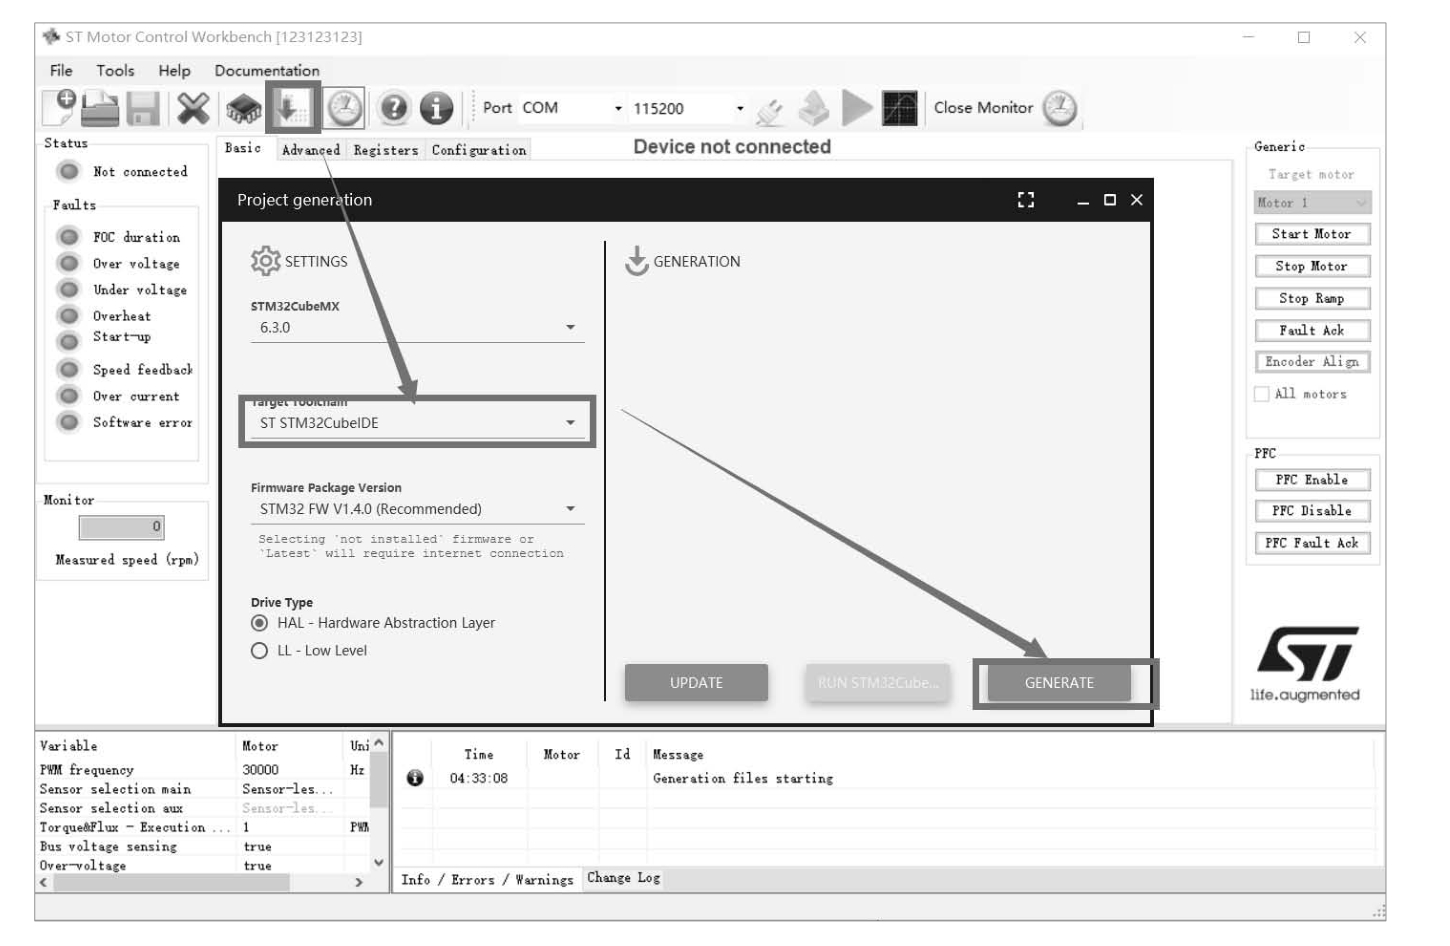Click the Stop Ramp button
This screenshot has width=1450, height=946.
pos(1312,298)
